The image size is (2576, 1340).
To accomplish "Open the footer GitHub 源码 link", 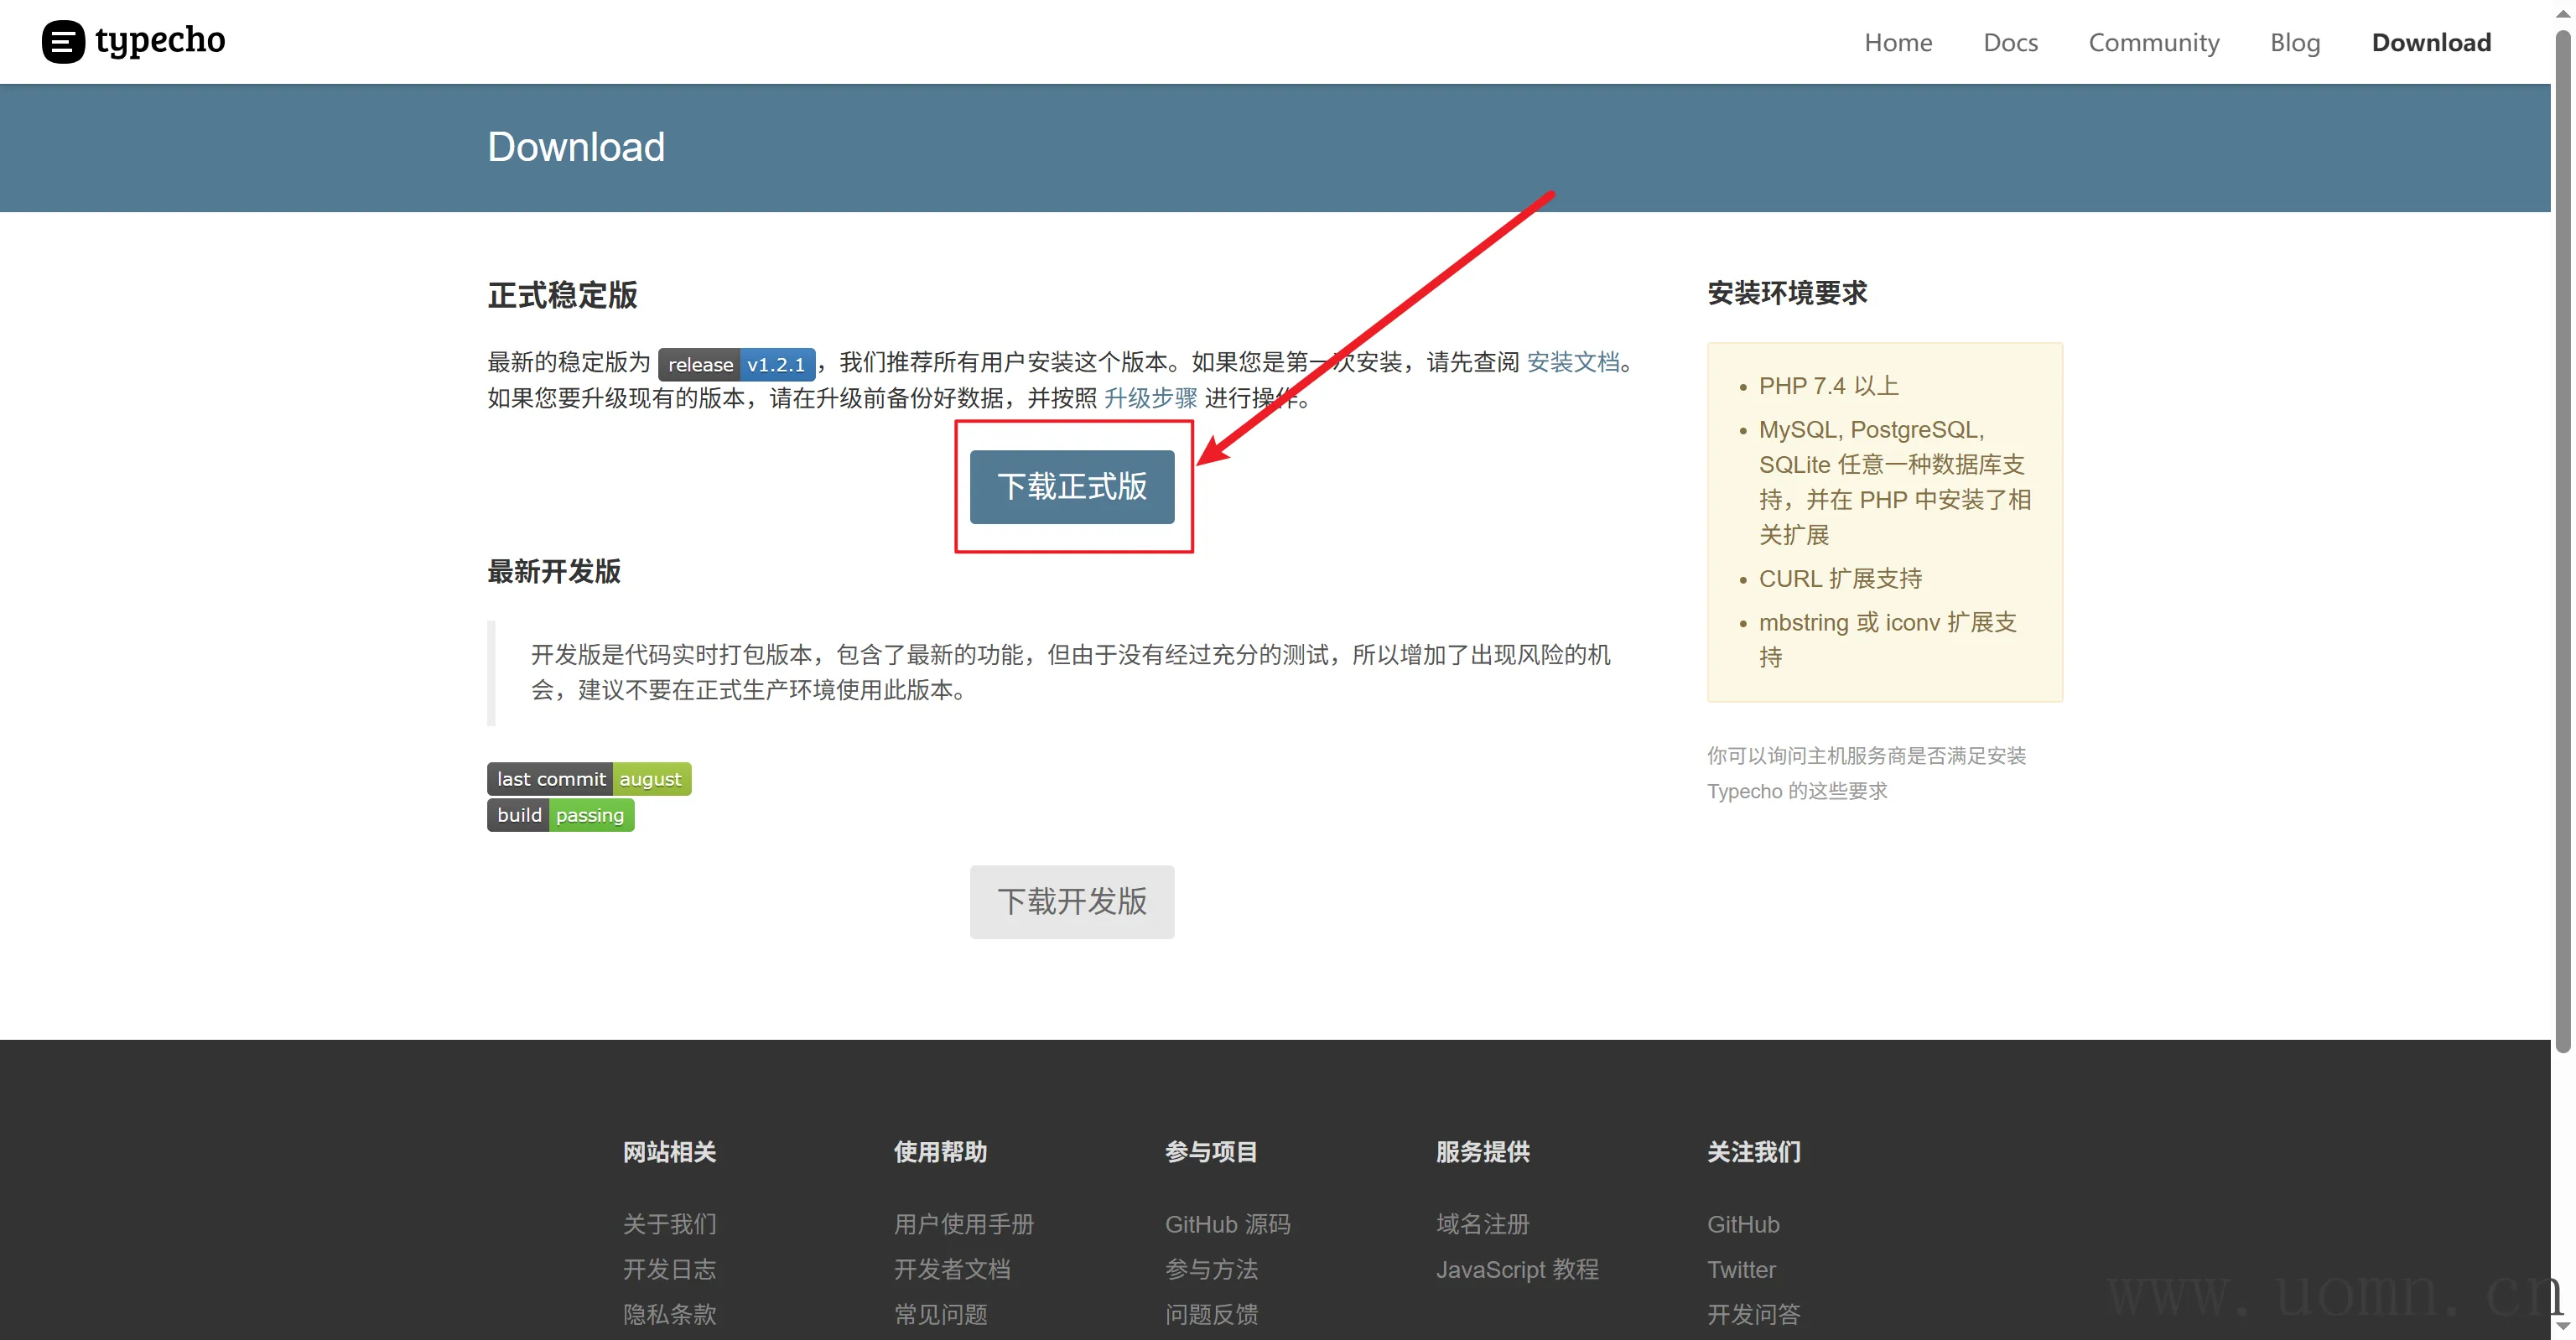I will click(1227, 1224).
